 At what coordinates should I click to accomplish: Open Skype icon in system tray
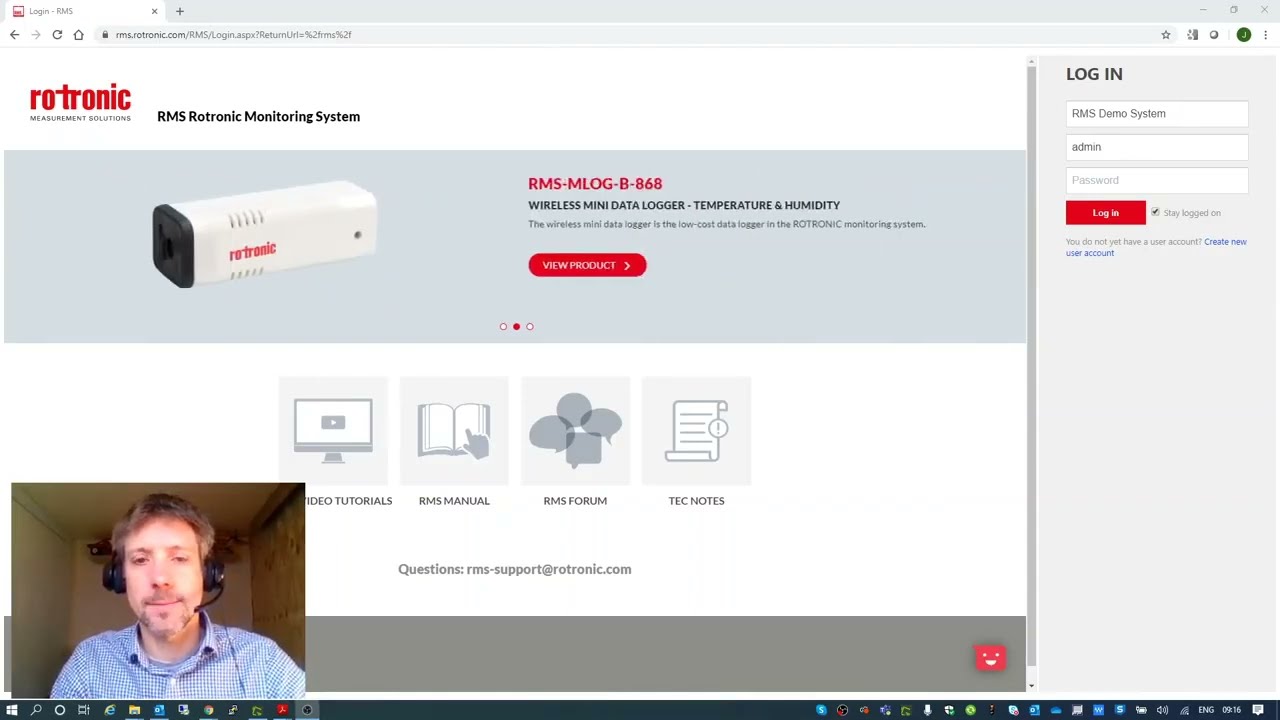(822, 710)
